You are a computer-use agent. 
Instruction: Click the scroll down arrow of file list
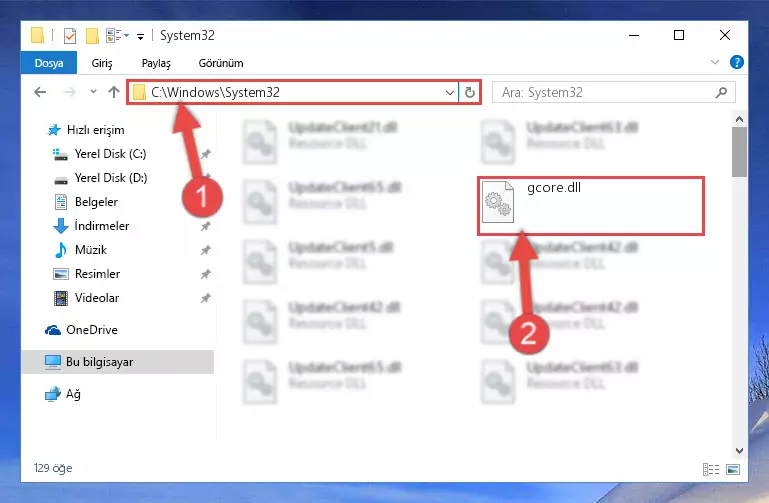[740, 451]
